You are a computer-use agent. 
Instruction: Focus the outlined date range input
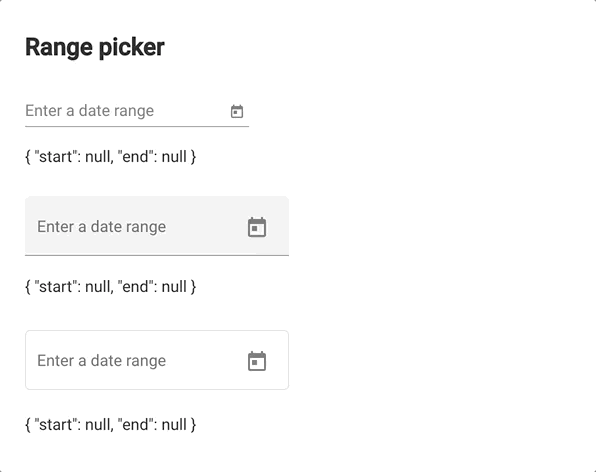(139, 360)
